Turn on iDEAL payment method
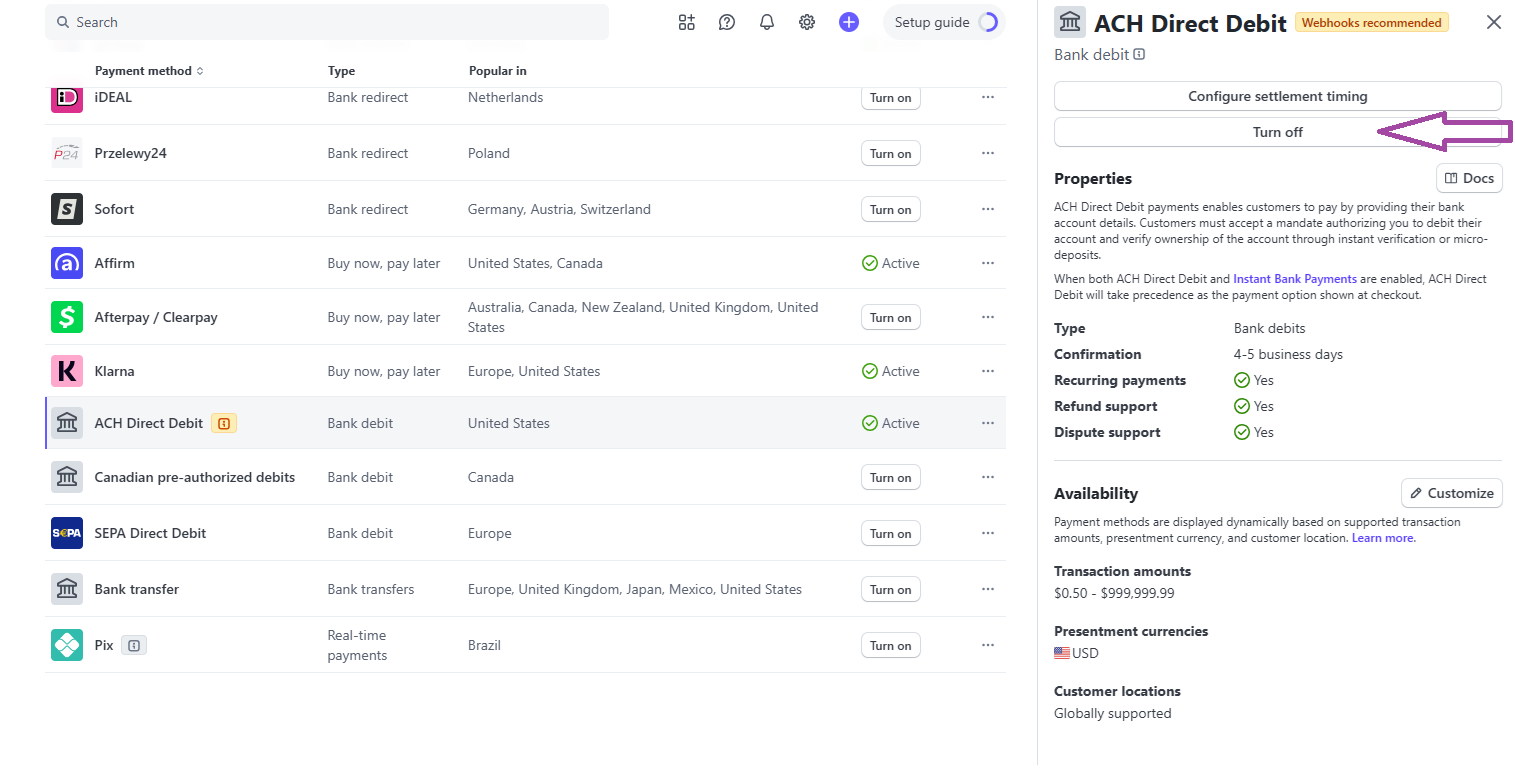The height and width of the screenshot is (777, 1515). pyautogui.click(x=890, y=98)
